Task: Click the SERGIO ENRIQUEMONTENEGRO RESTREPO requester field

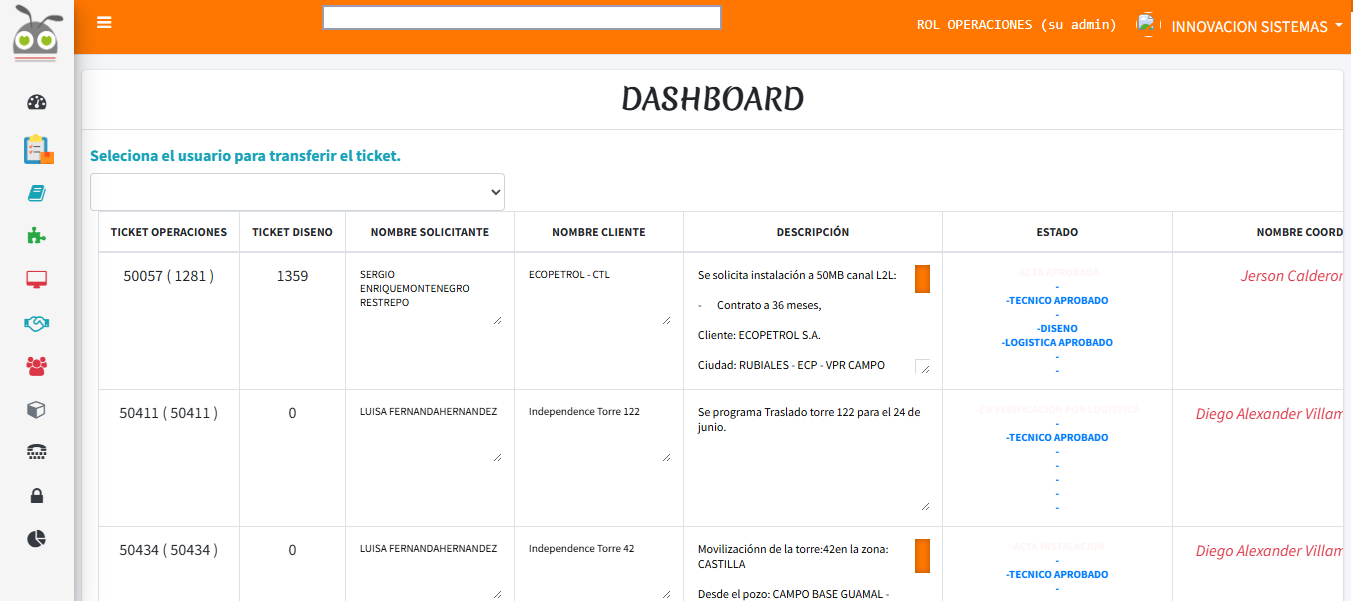Action: coord(430,295)
